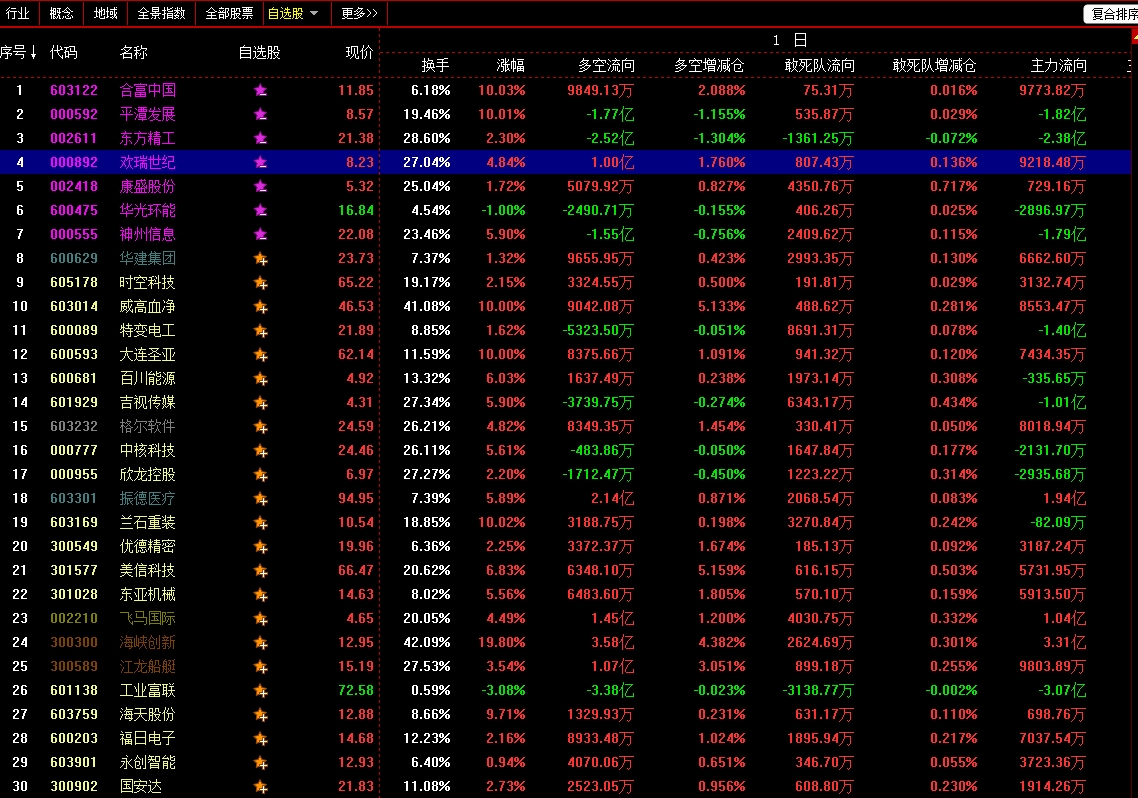This screenshot has height=798, width=1138.
Task: Click the star icon for 神州信息
Action: pyautogui.click(x=260, y=234)
